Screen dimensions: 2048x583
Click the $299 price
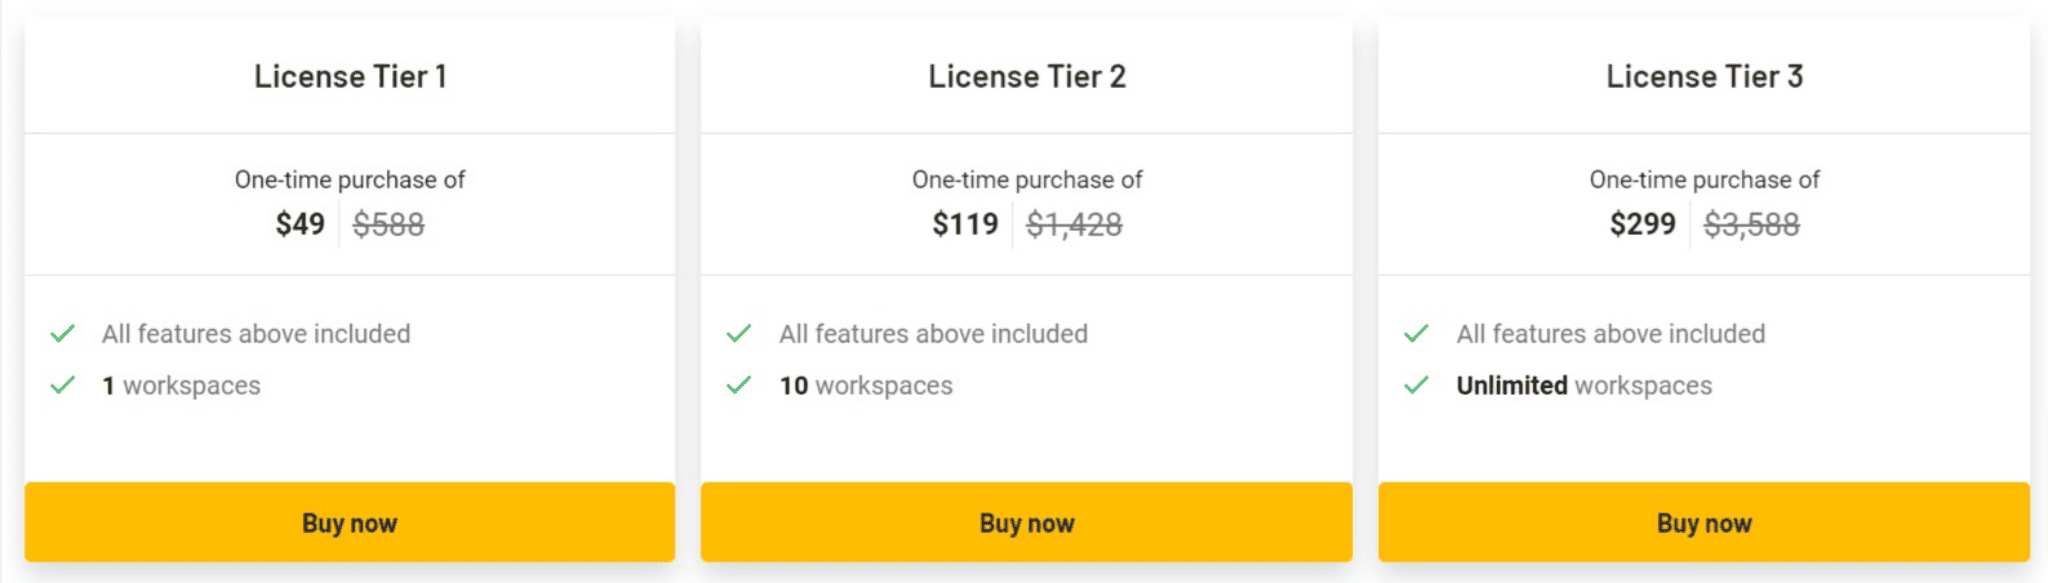[x=1642, y=224]
